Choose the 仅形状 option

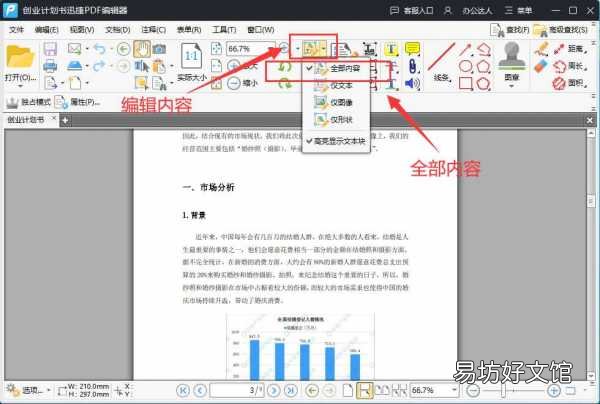(x=336, y=120)
